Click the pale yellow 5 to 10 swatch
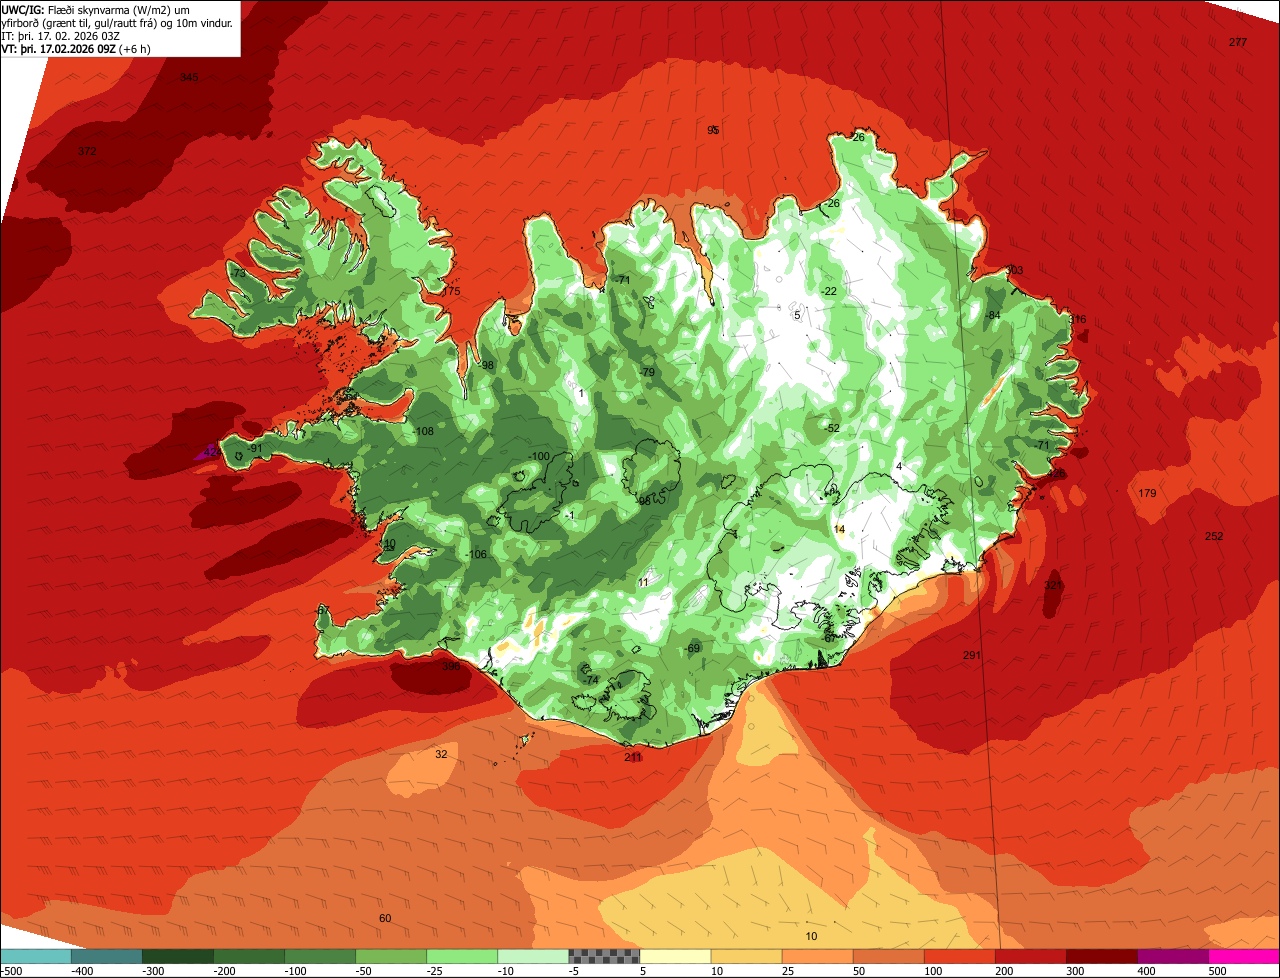1280x978 pixels. click(x=675, y=956)
